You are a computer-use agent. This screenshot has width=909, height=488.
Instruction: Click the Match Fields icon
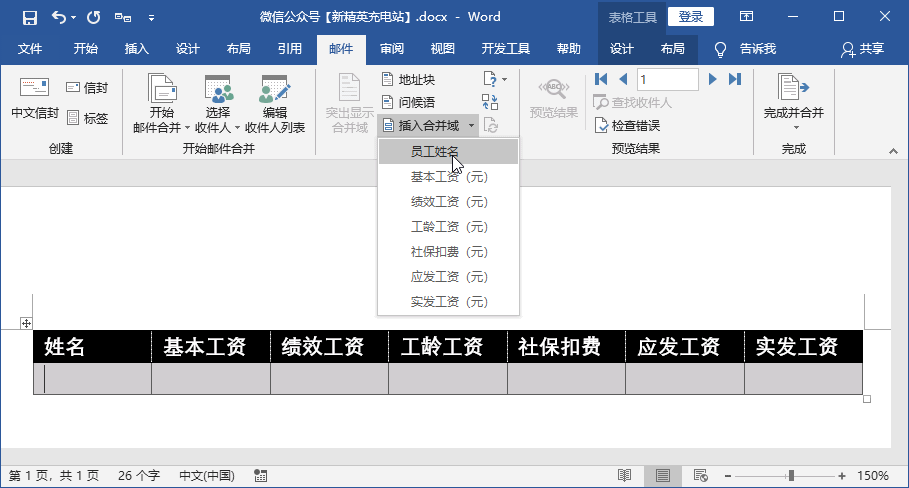click(490, 103)
